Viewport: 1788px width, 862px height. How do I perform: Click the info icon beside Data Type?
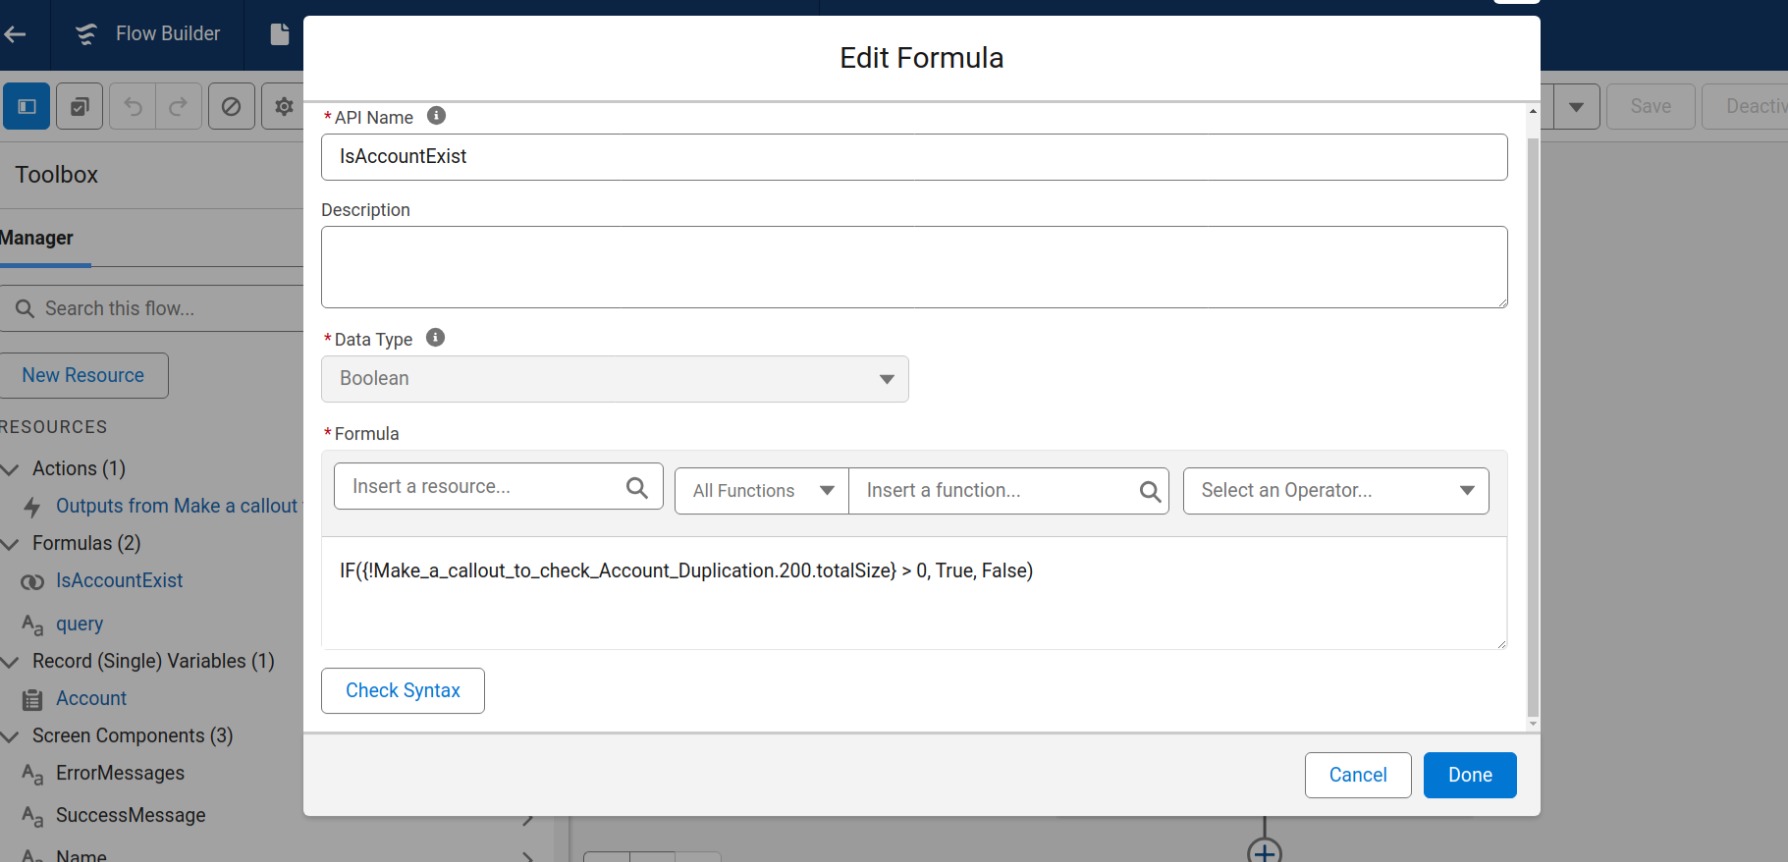point(435,338)
